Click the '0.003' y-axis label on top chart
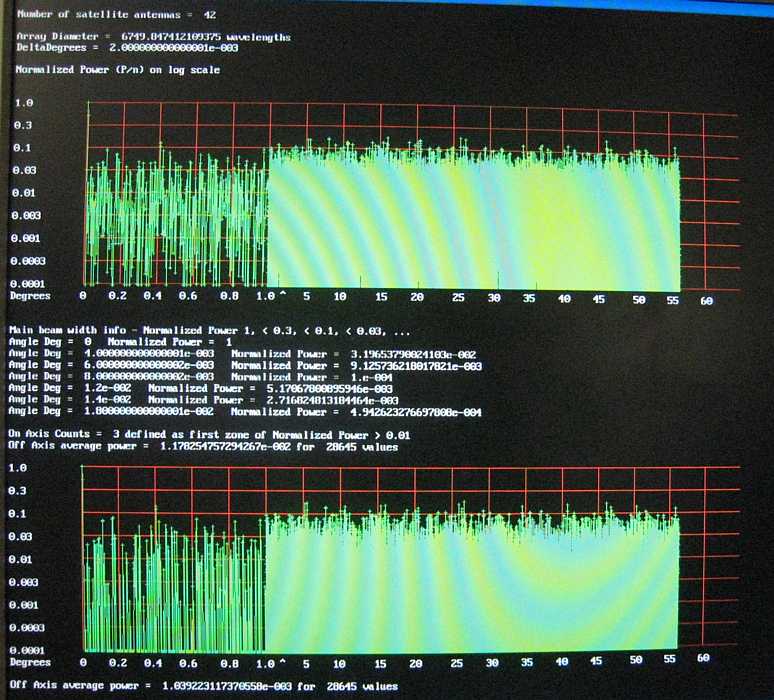The width and height of the screenshot is (774, 700). (x=26, y=215)
